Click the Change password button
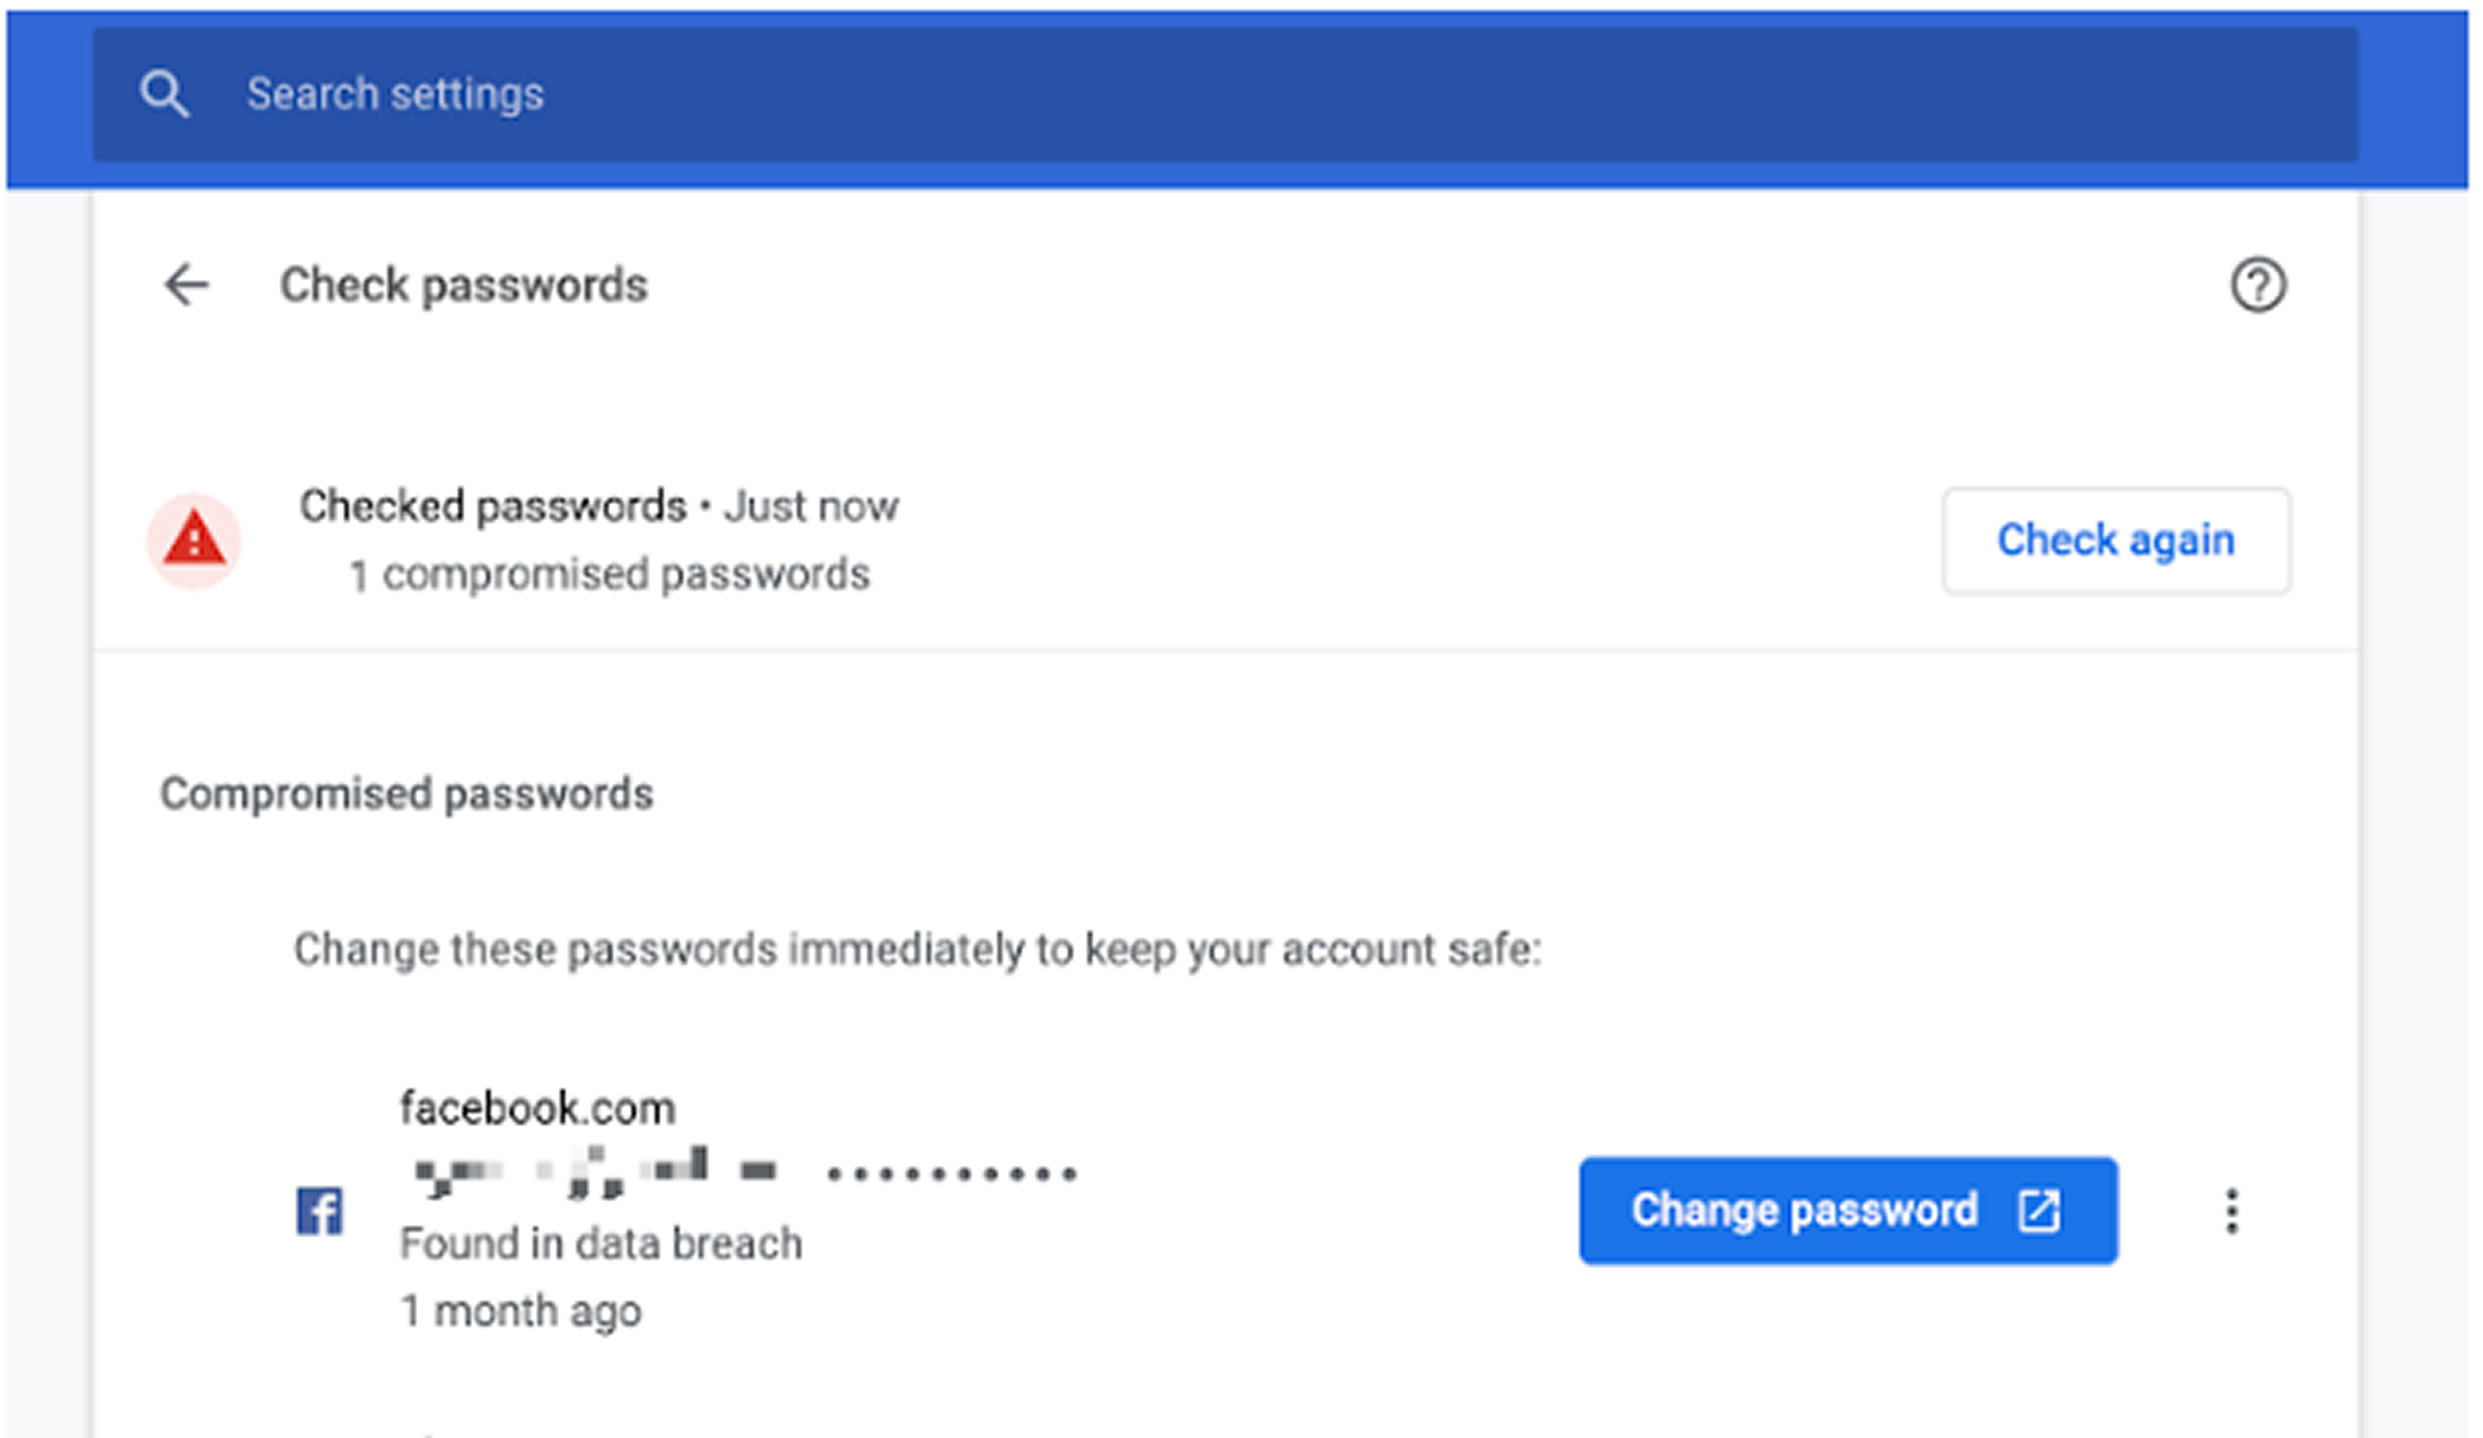The image size is (2483, 1438). [1848, 1210]
